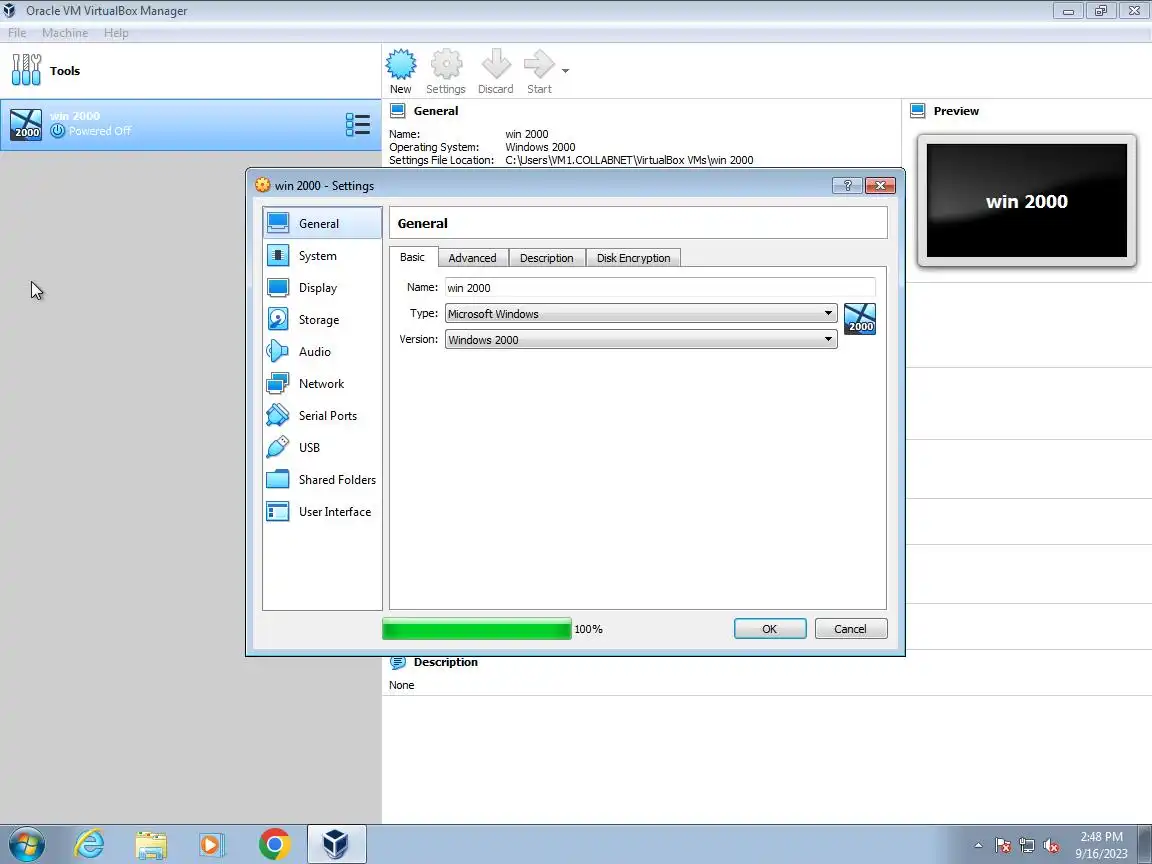Open Windows Media Player from the taskbar
This screenshot has width=1152, height=864.
point(212,845)
